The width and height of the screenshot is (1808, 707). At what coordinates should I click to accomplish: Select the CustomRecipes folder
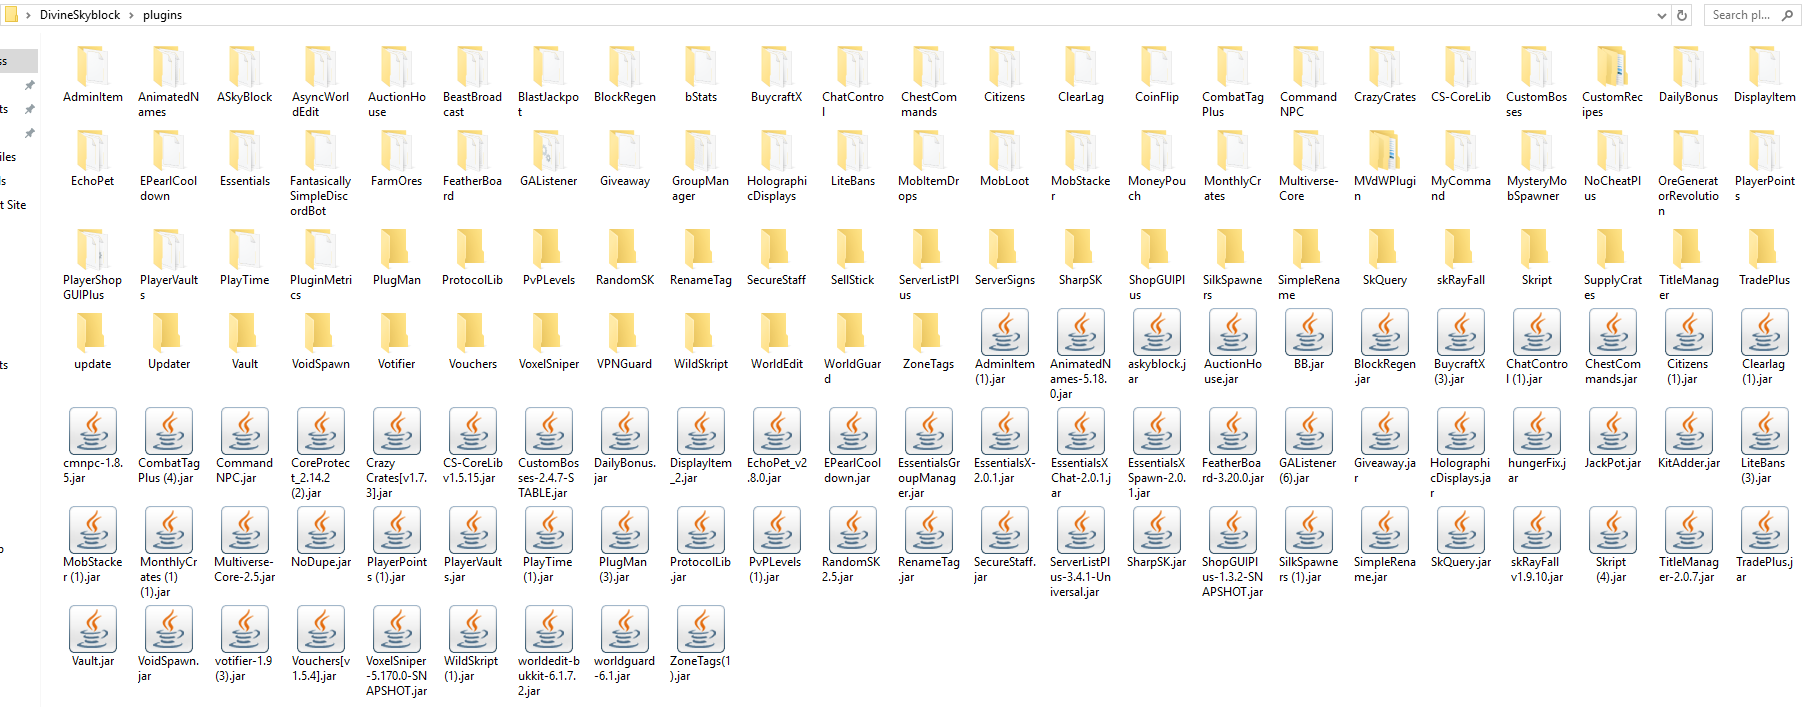pyautogui.click(x=1613, y=81)
